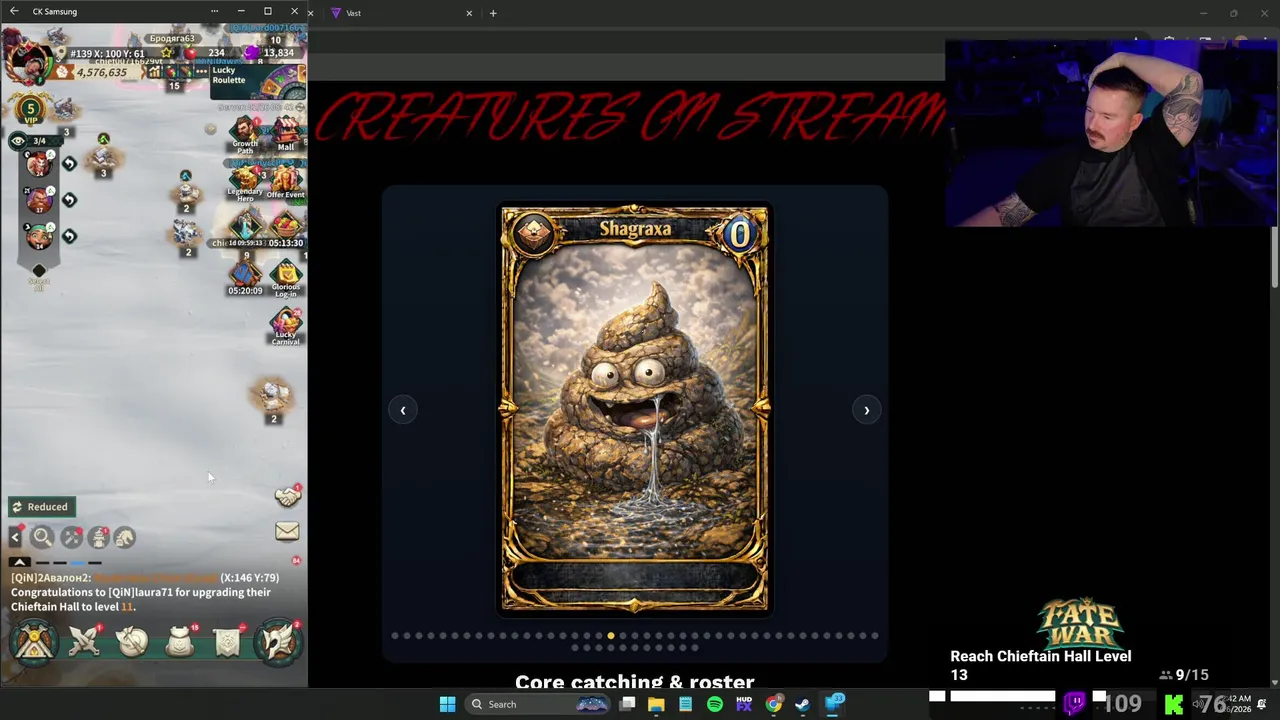Open the crossed swords battle menu

(84, 642)
